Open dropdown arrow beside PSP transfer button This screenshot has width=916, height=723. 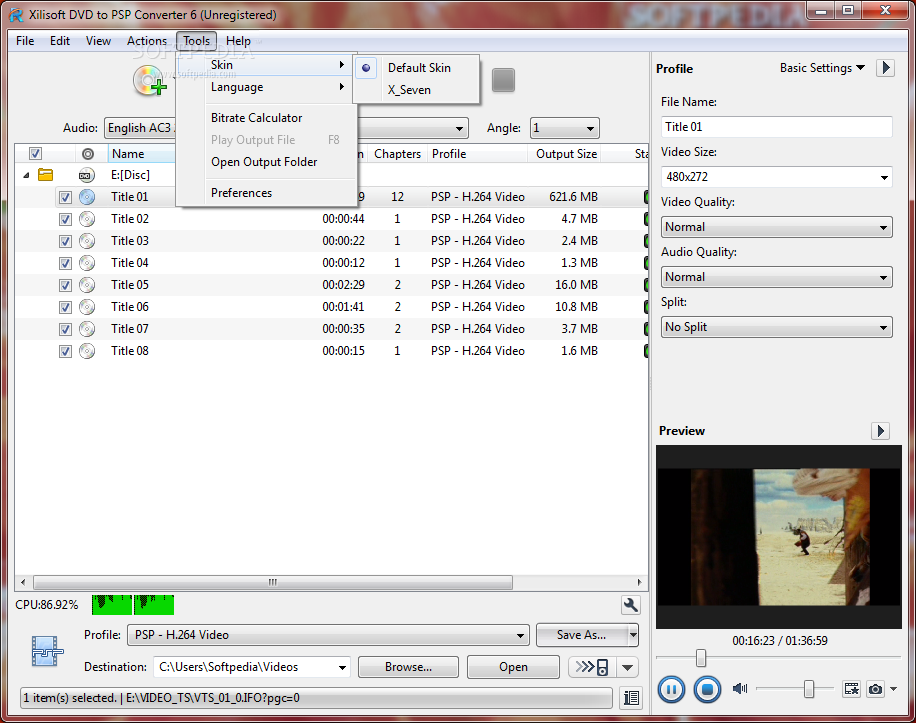[x=627, y=667]
